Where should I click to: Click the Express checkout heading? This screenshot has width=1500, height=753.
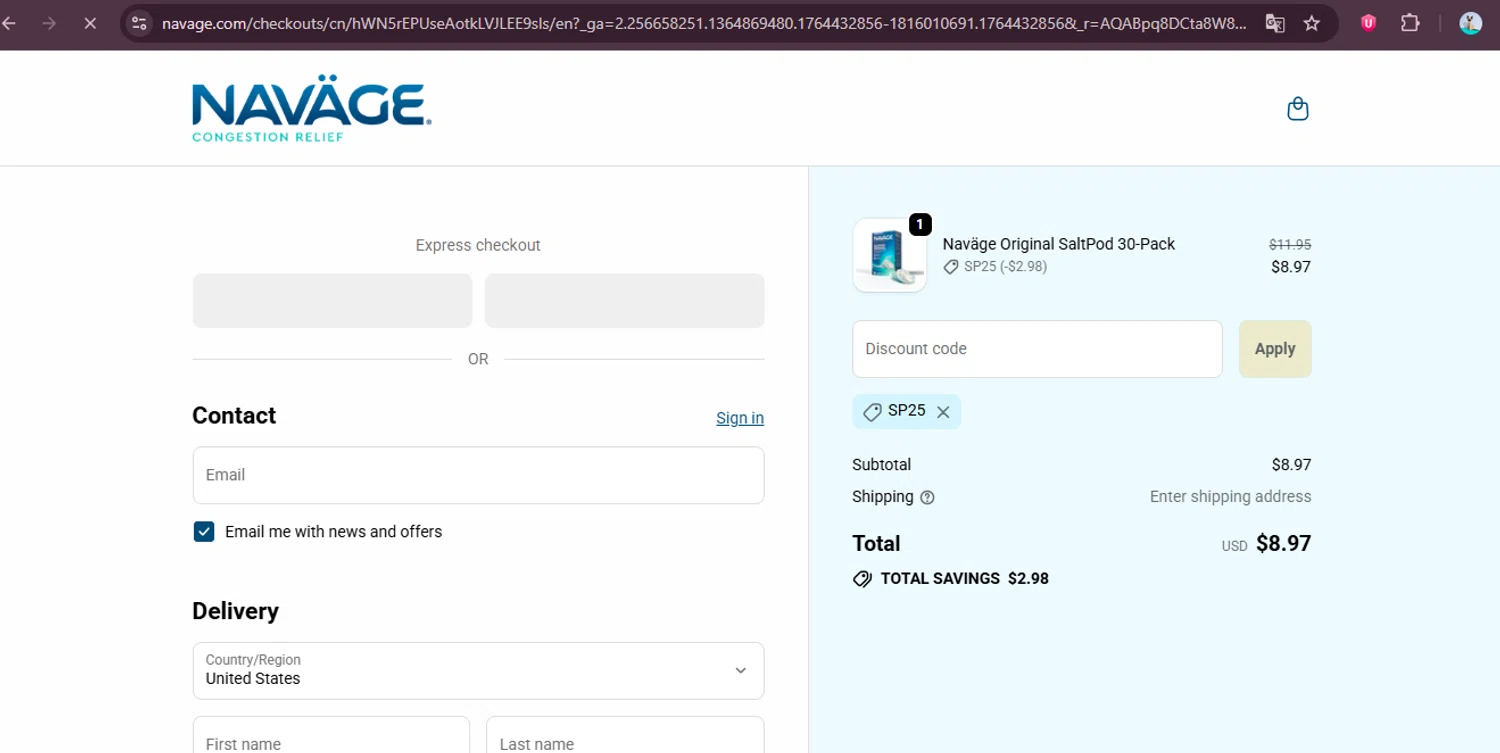[478, 246]
